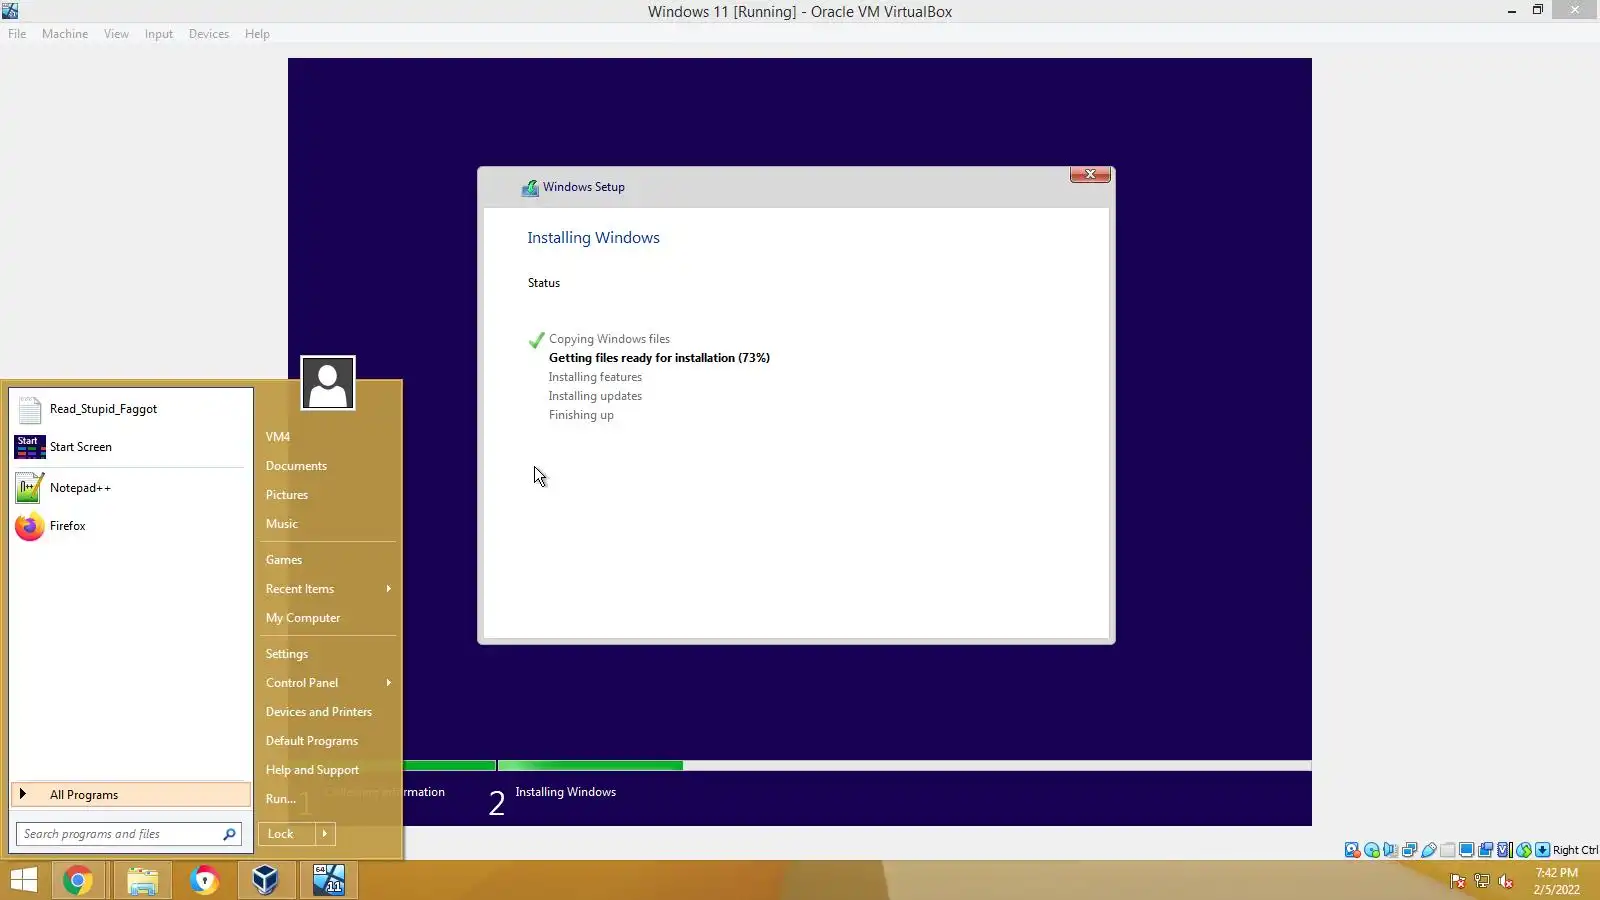Open the View menu in VirtualBox
The height and width of the screenshot is (900, 1600).
116,34
